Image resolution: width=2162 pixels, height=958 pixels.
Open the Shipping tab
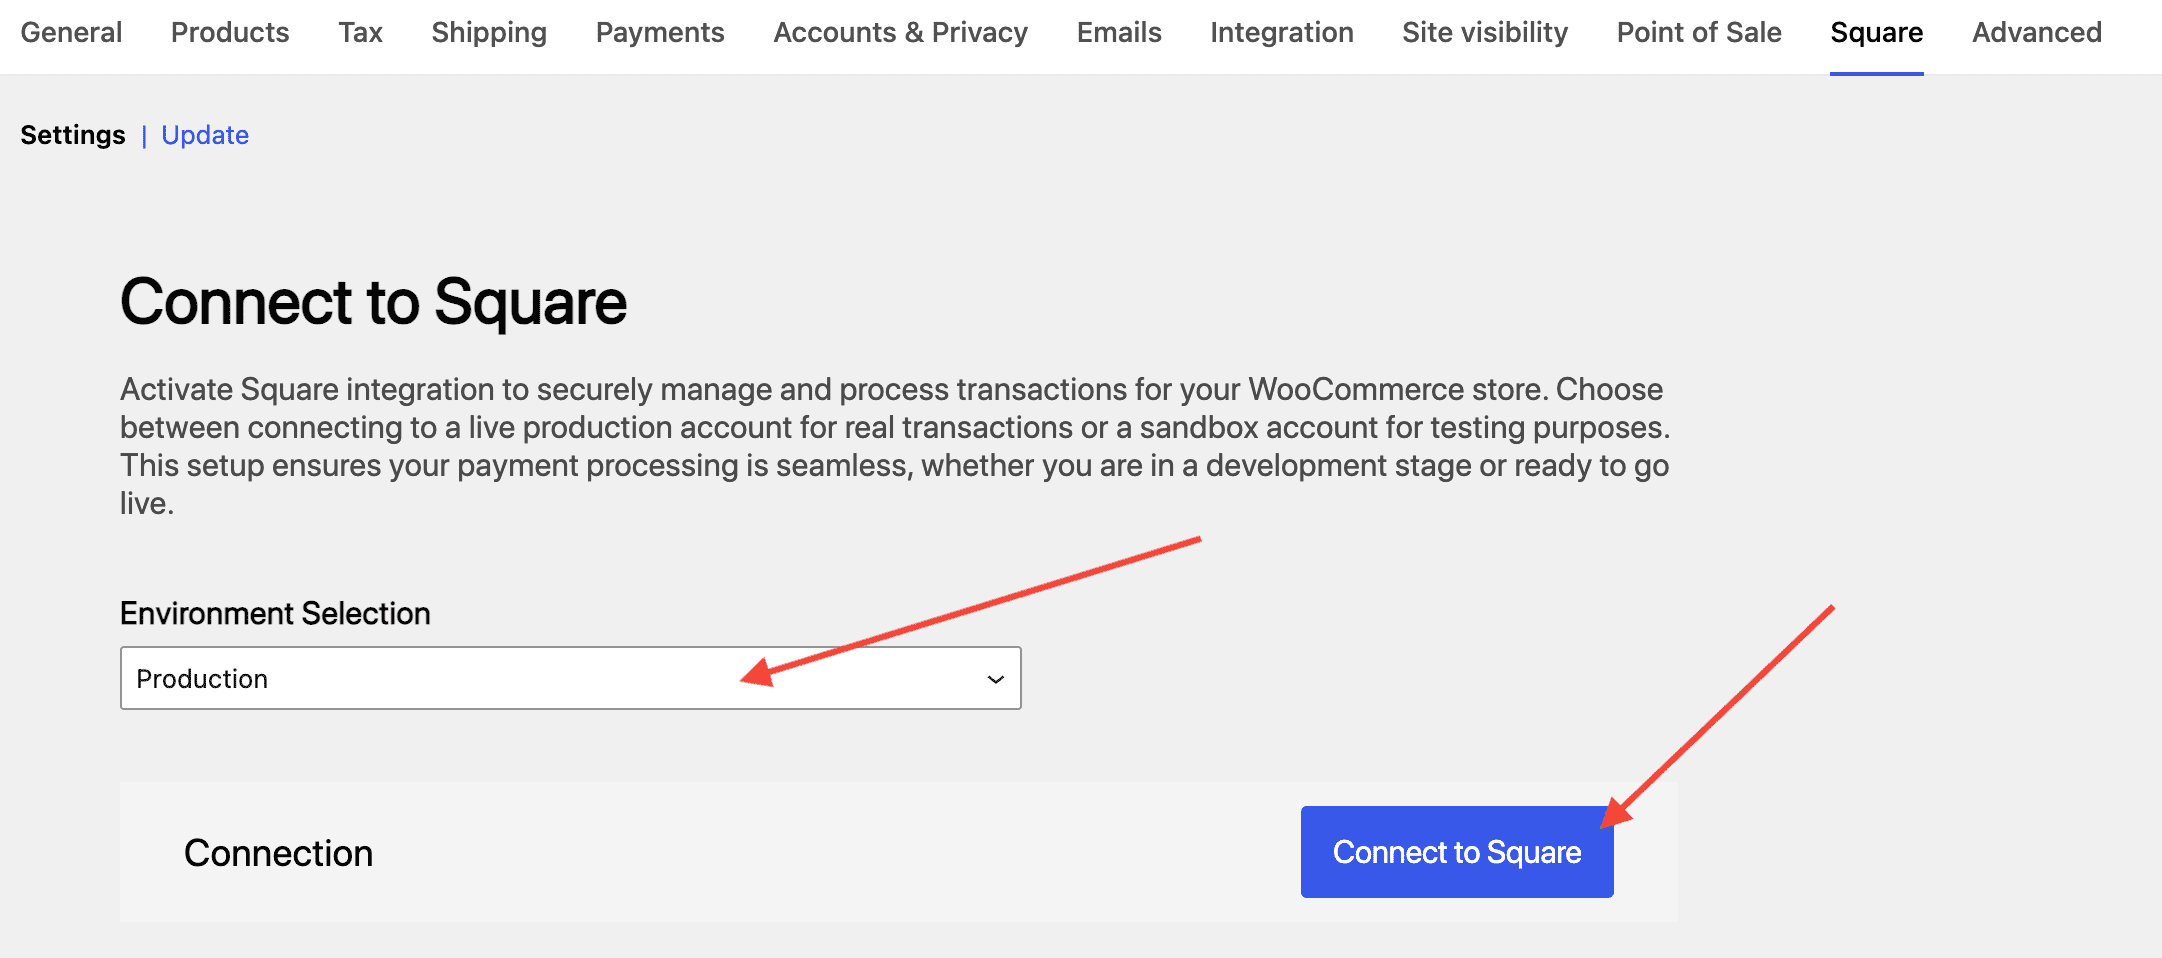pyautogui.click(x=489, y=33)
